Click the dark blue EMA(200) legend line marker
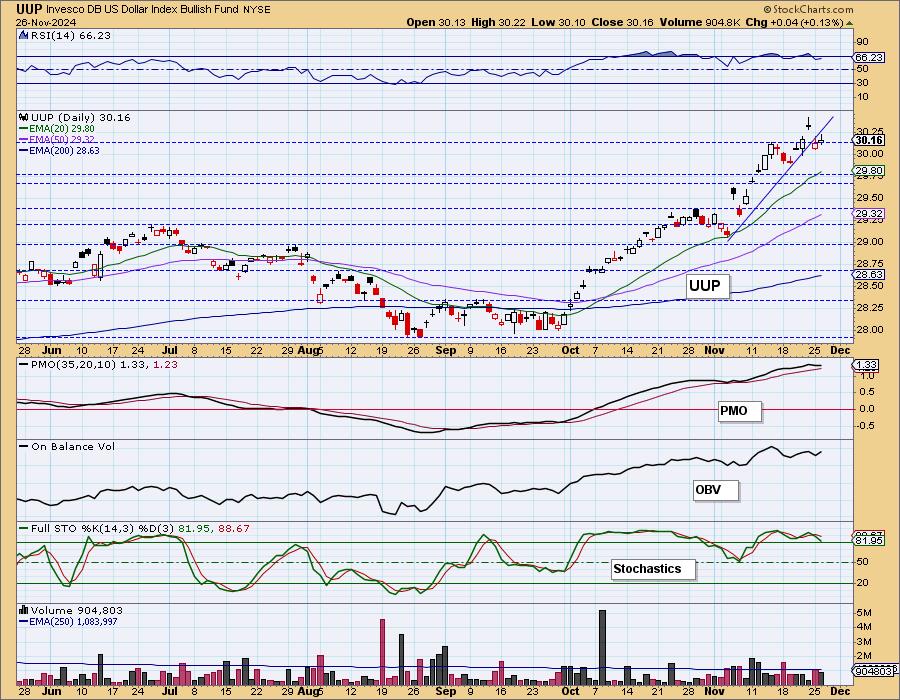The width and height of the screenshot is (900, 700). [24, 150]
